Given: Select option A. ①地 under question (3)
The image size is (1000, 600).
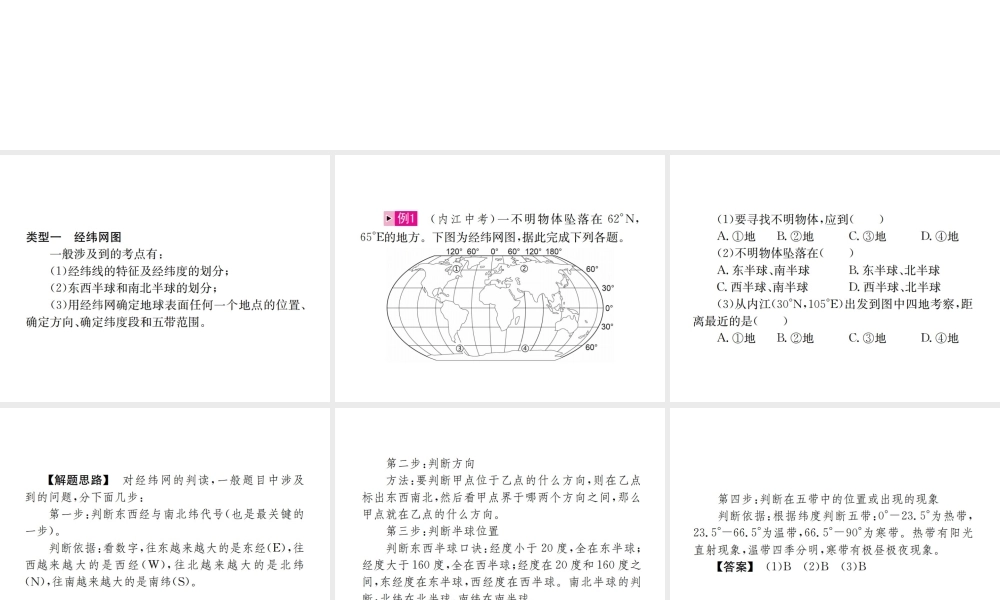Looking at the screenshot, I should point(736,338).
